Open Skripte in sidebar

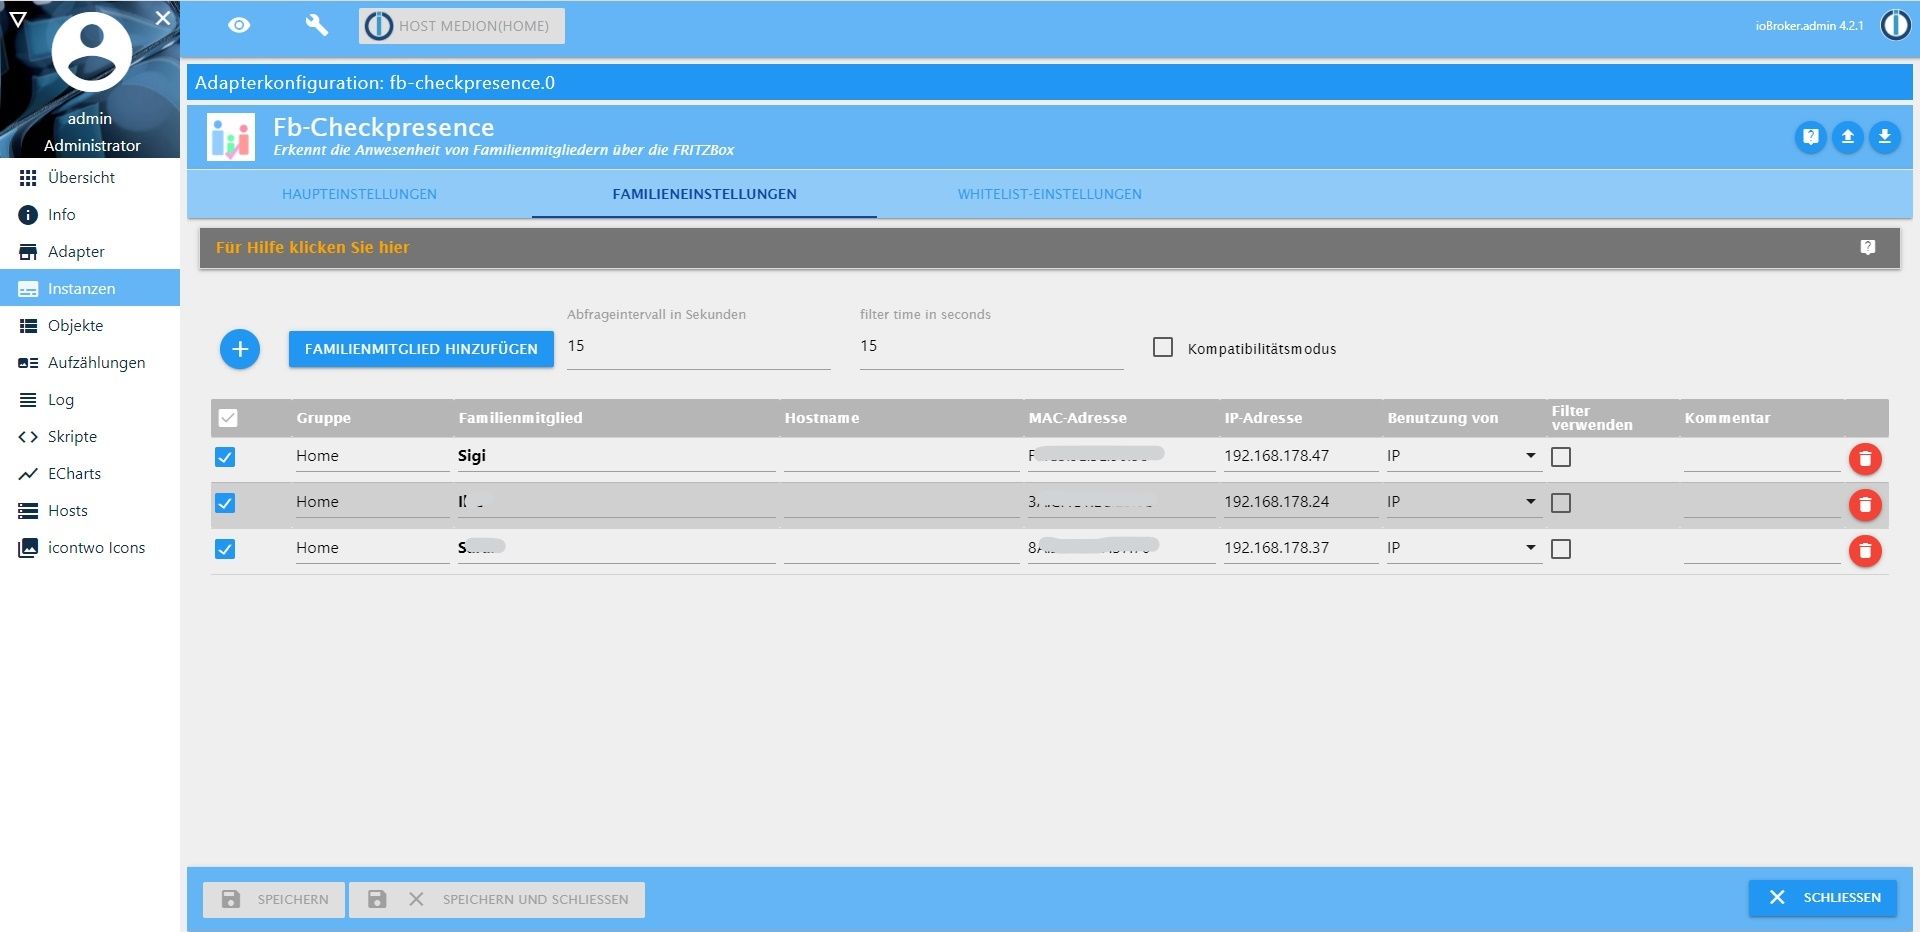pyautogui.click(x=90, y=436)
